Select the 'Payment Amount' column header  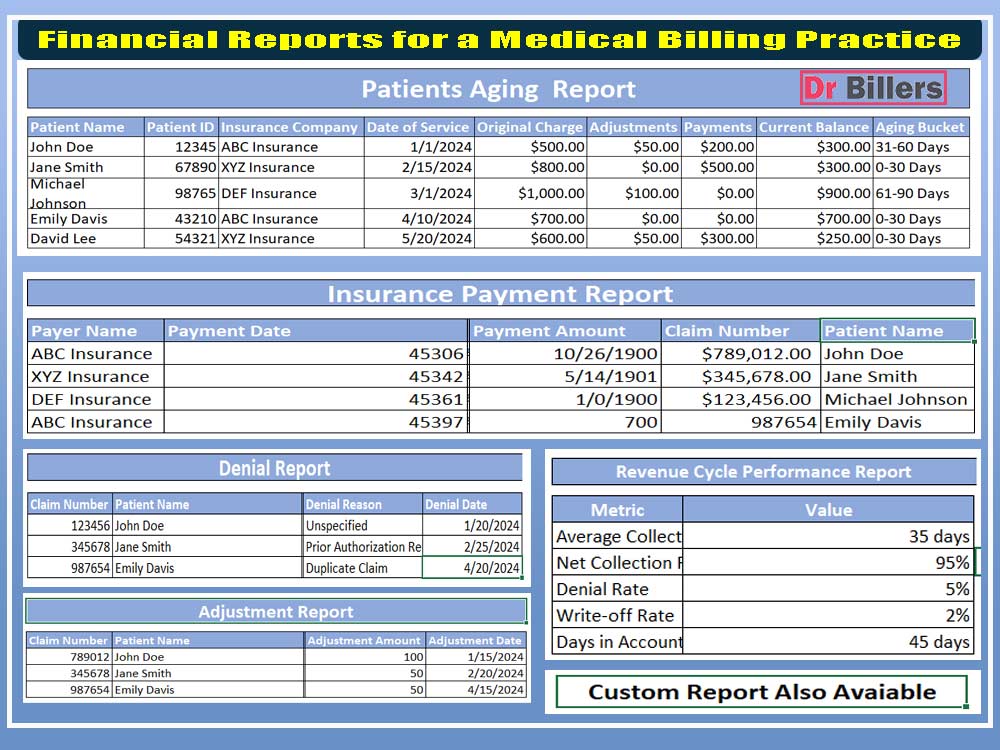pos(565,330)
